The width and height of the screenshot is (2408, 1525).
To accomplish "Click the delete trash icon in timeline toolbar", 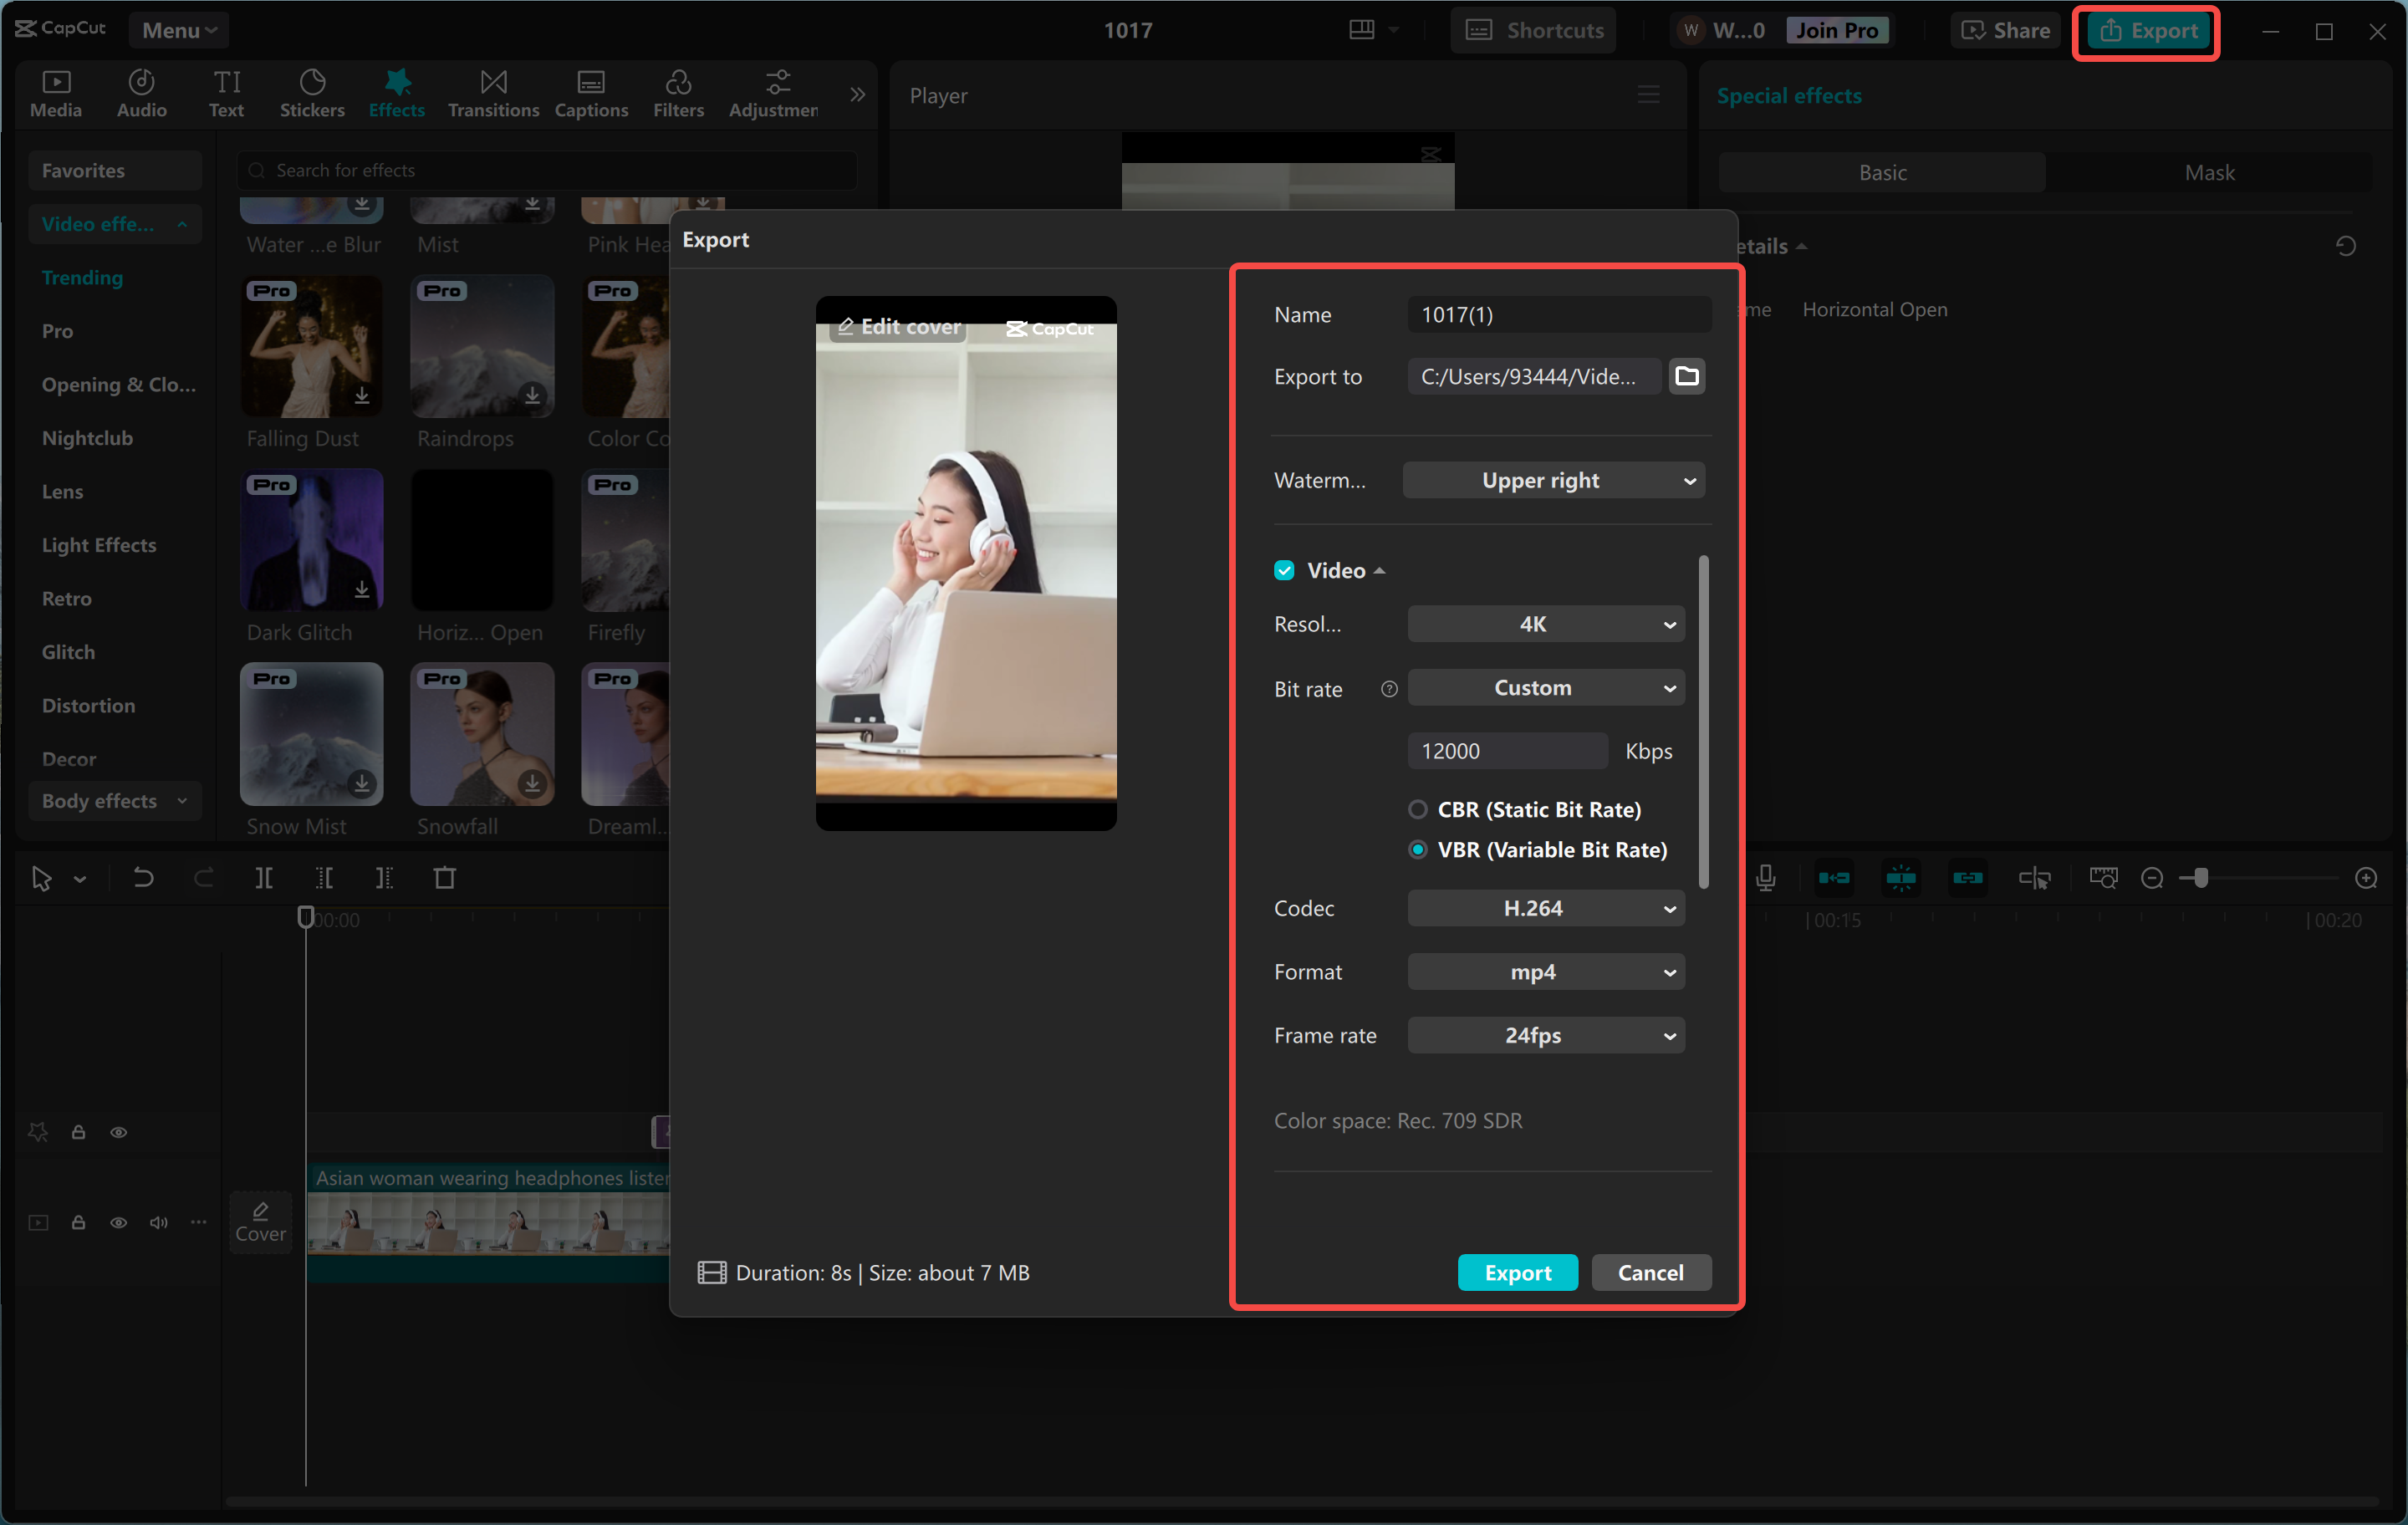I will tap(444, 878).
